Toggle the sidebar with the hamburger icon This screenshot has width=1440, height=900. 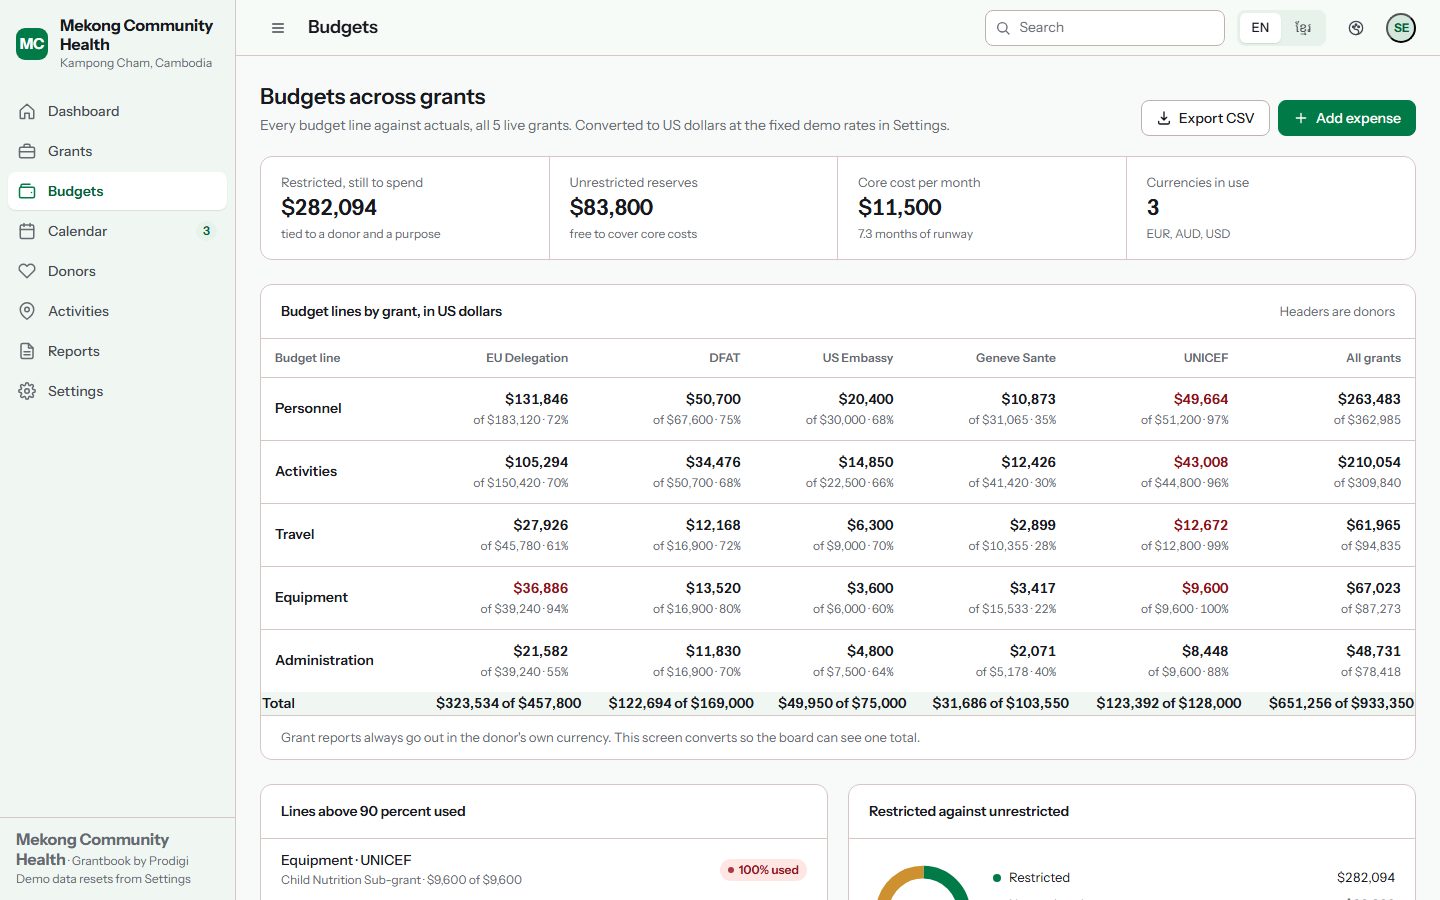click(x=278, y=28)
